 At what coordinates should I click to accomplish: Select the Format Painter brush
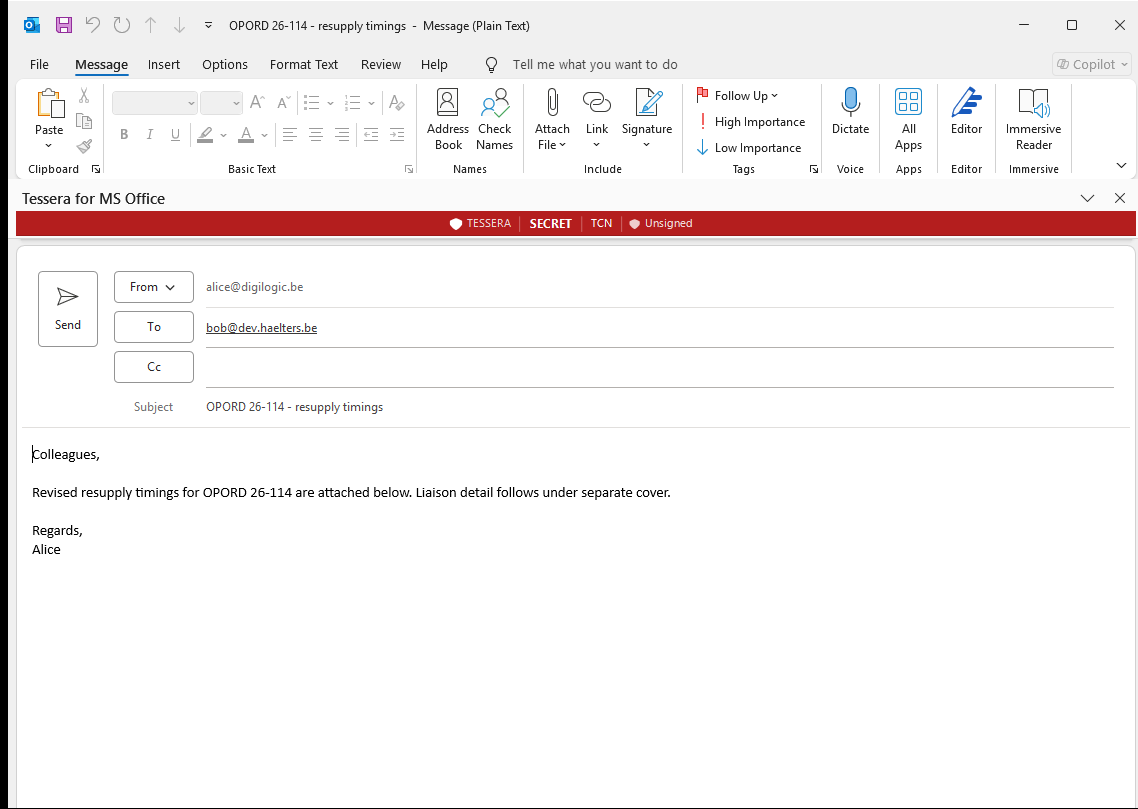84,147
